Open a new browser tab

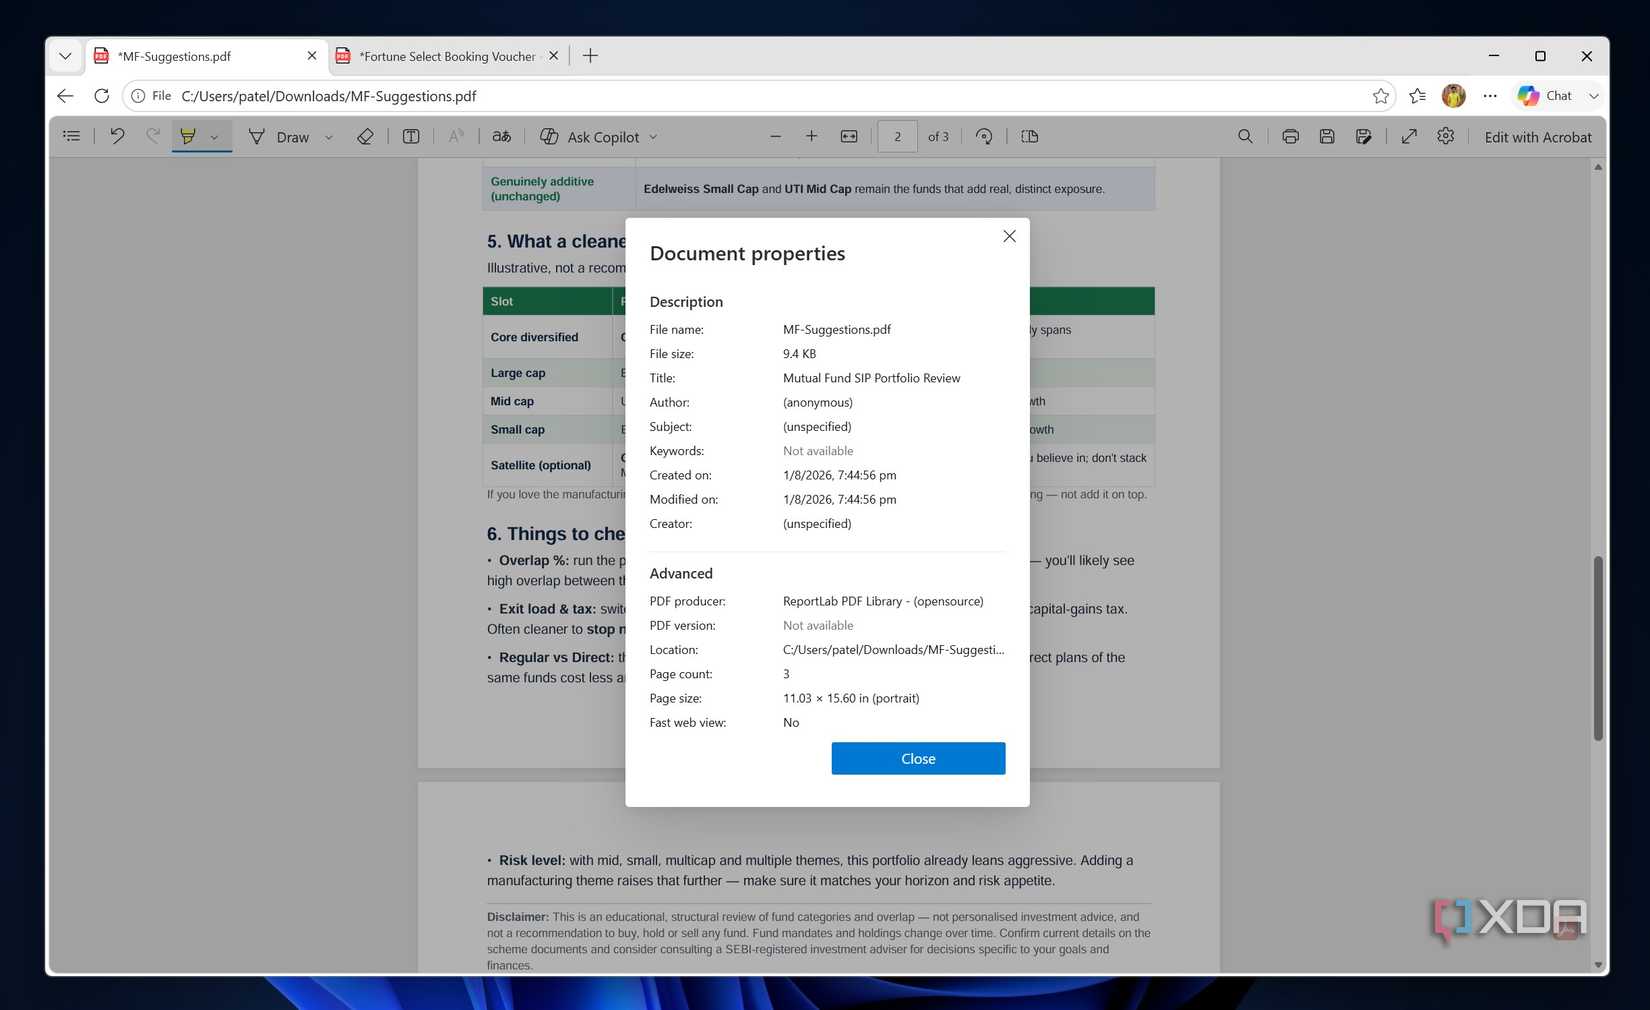[x=590, y=56]
